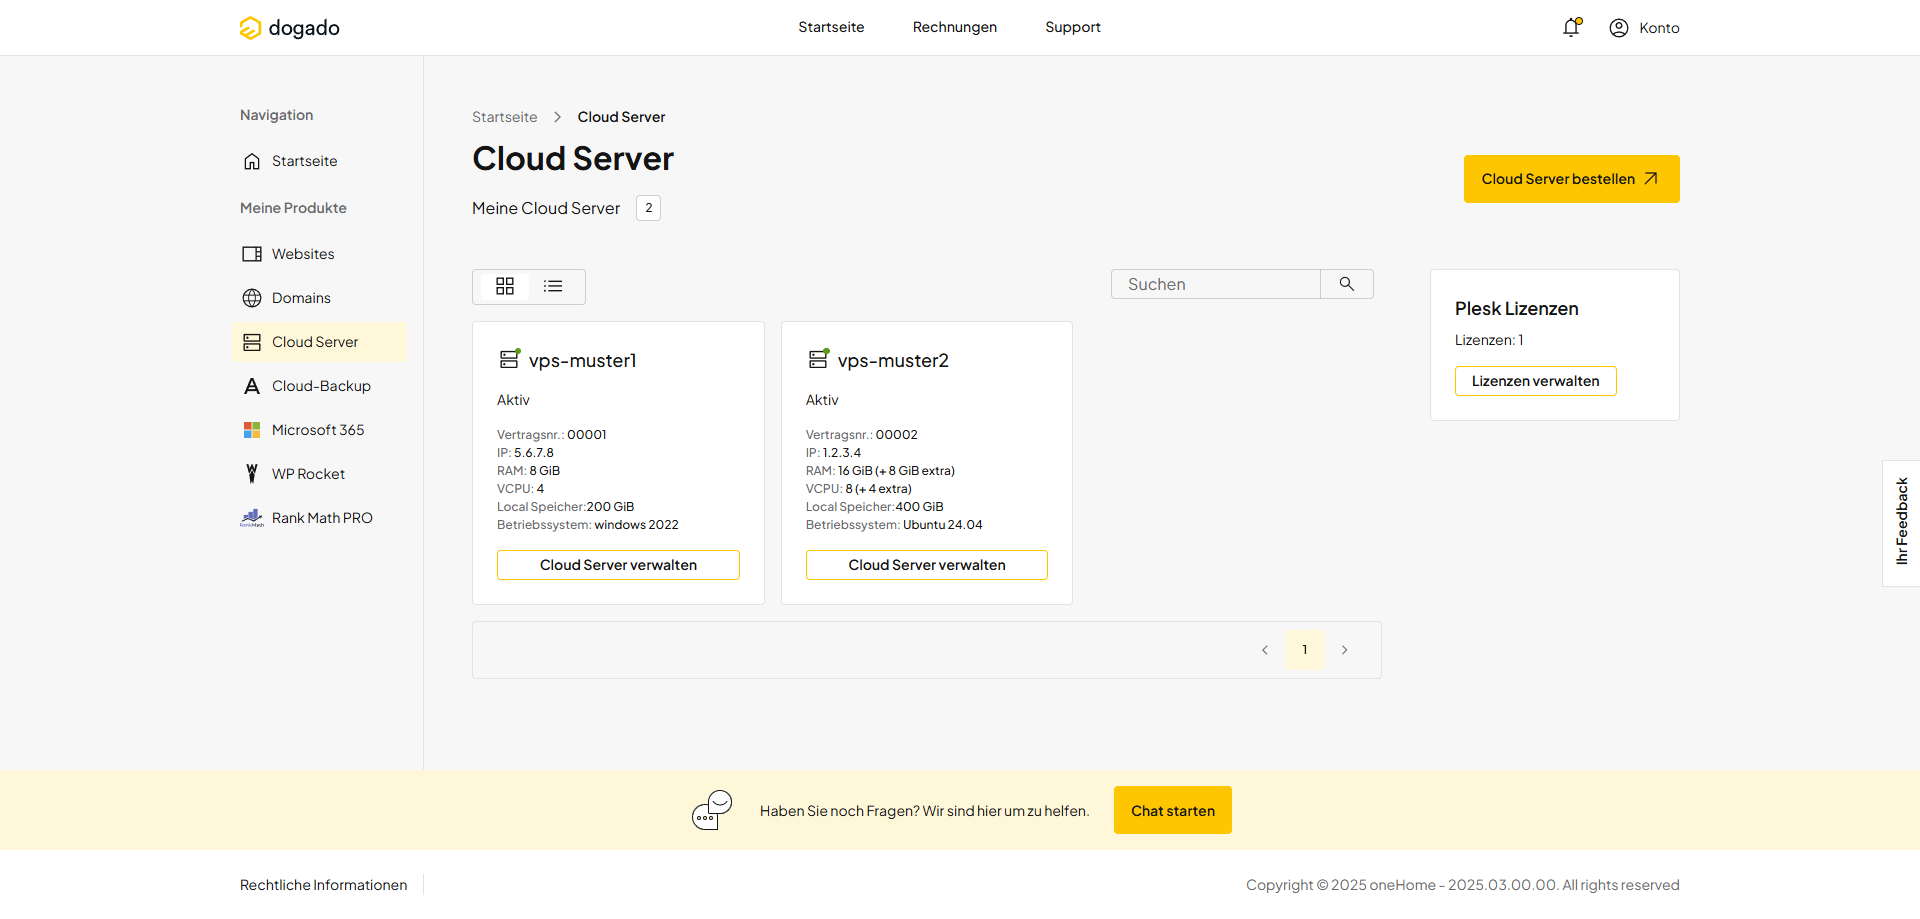Click the vps-muster2 server icon
This screenshot has width=1920, height=919.
coord(819,358)
